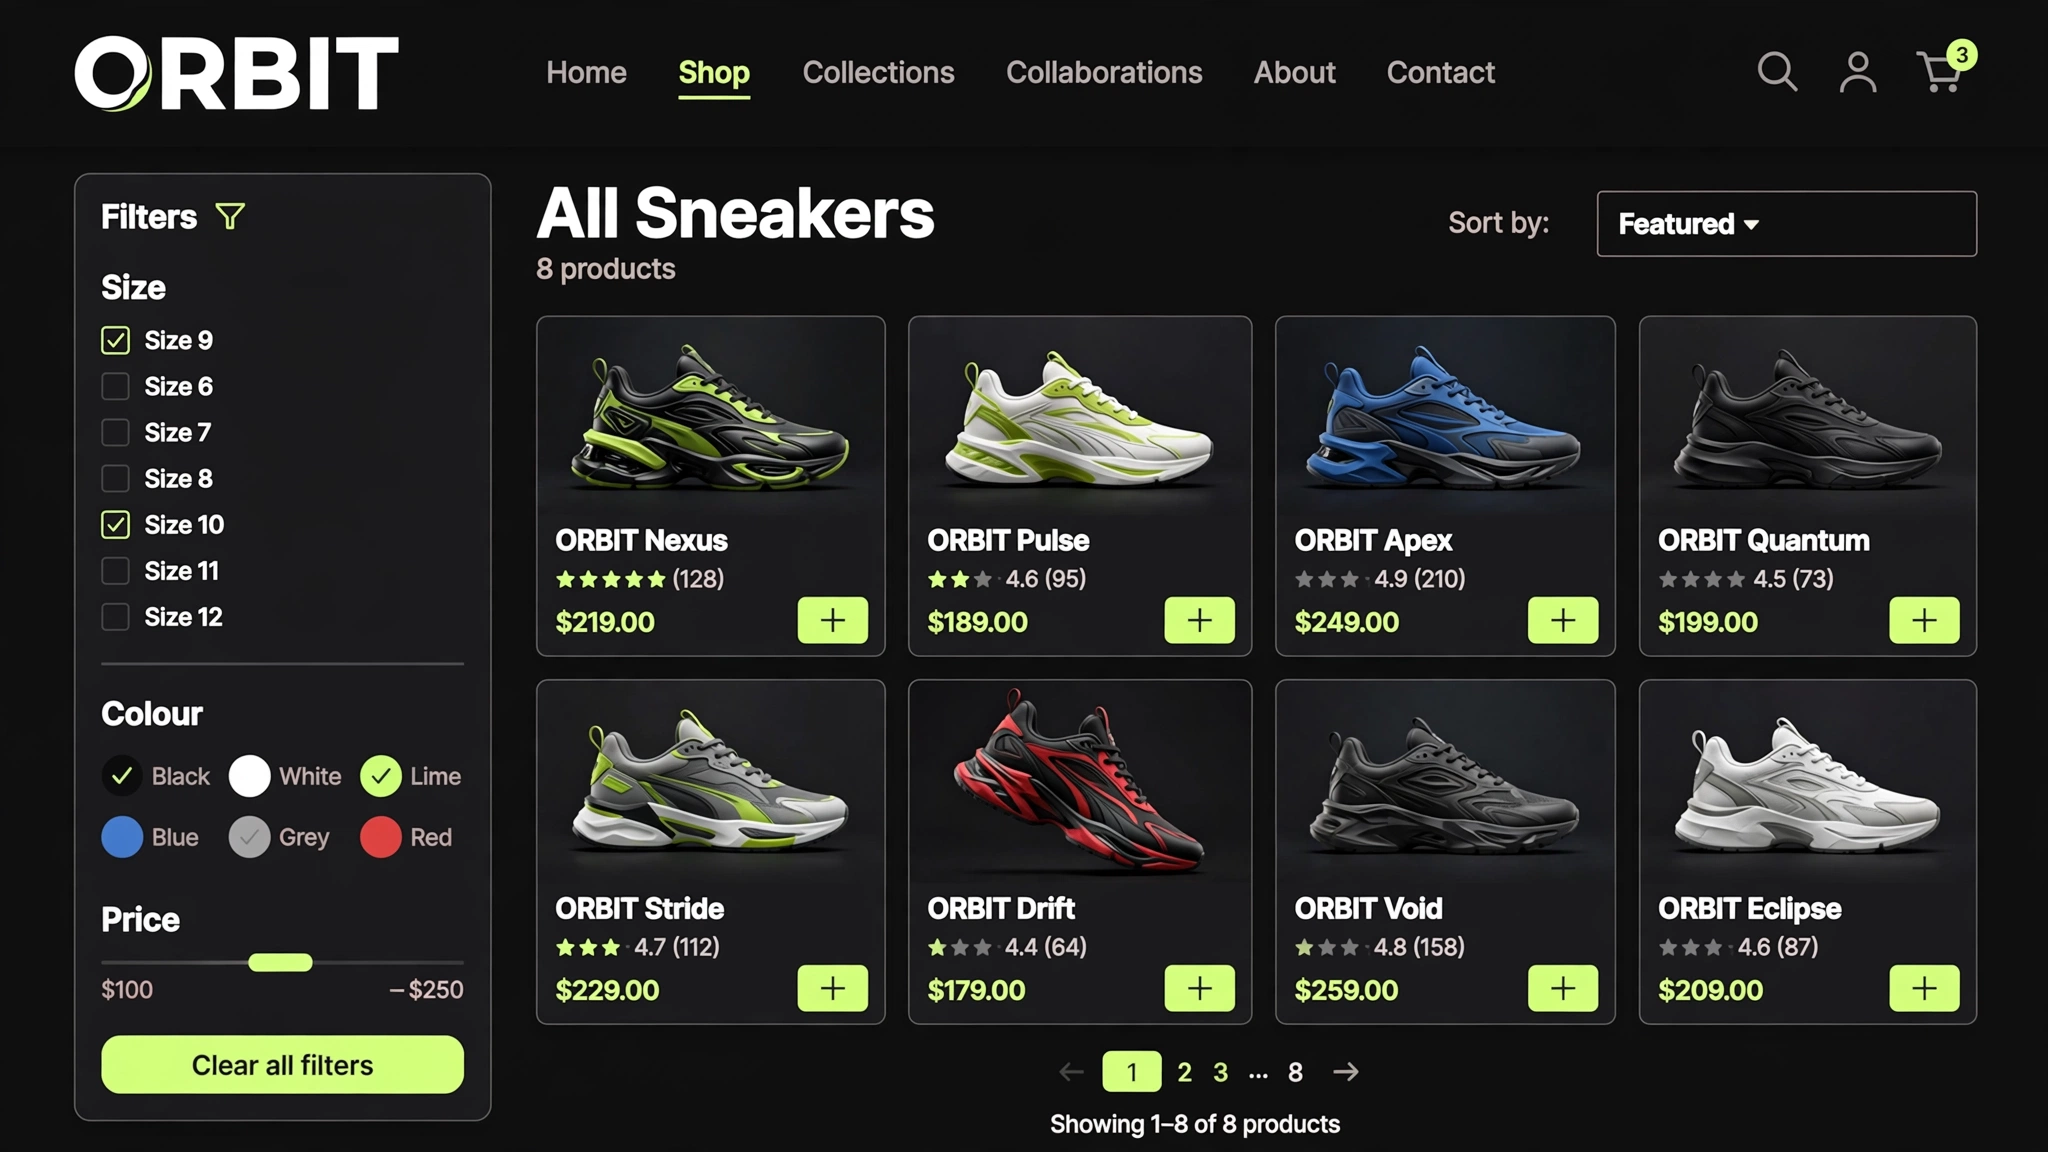Open the ORBIT Drift red sneaker image
Image resolution: width=2048 pixels, height=1152 pixels.
(1080, 780)
